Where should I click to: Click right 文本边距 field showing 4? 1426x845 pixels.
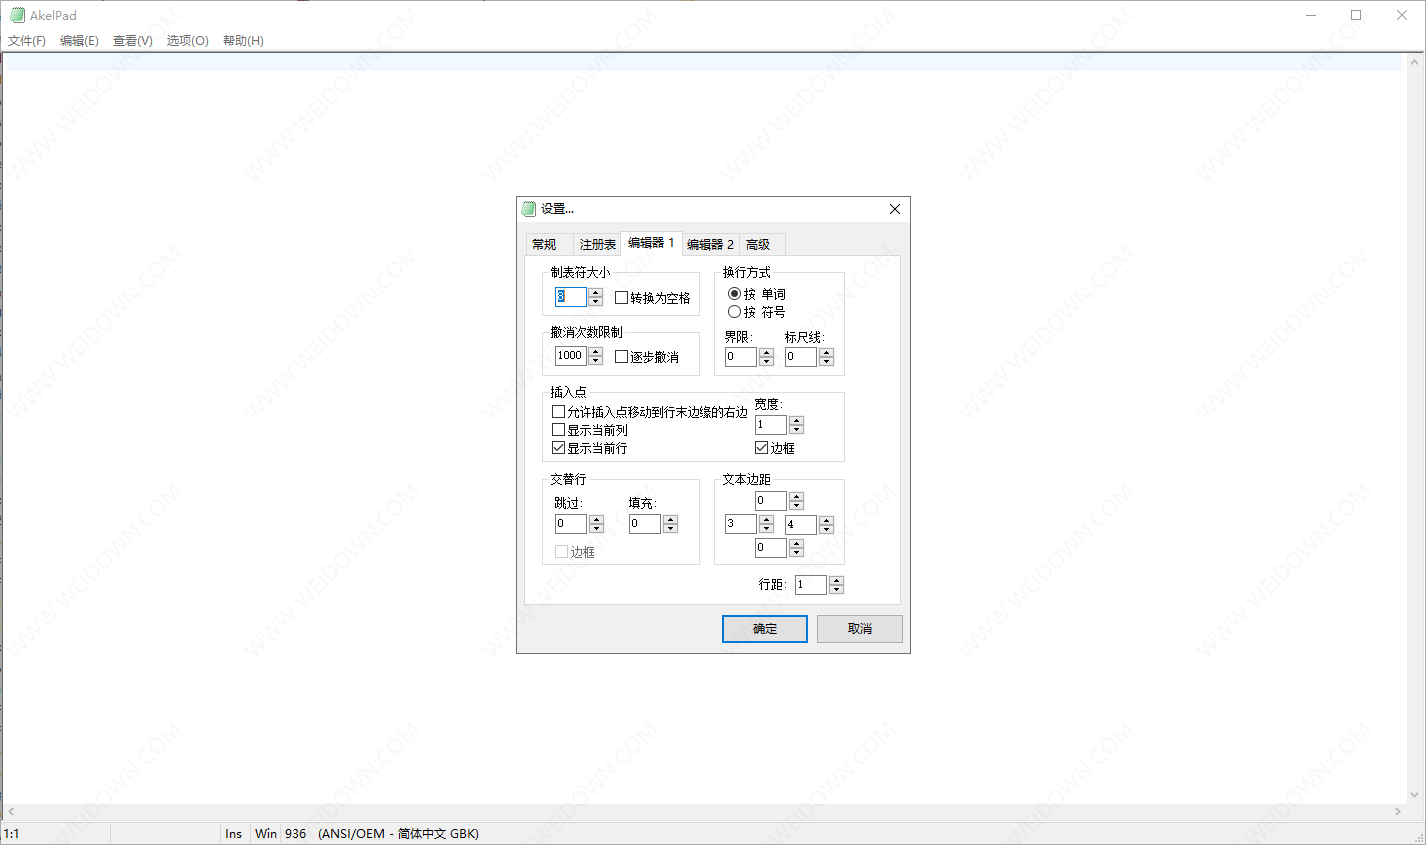click(801, 525)
